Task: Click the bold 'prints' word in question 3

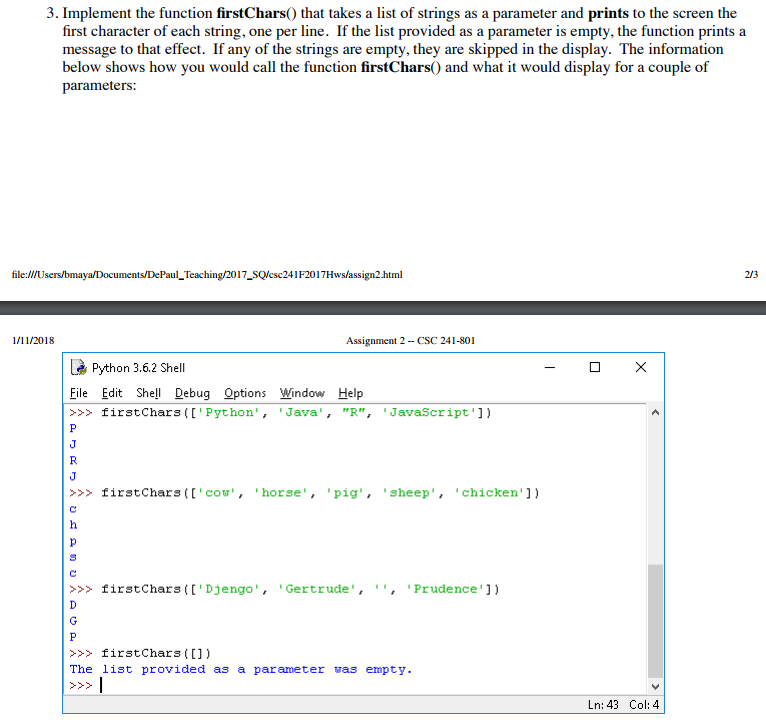Action: pos(608,13)
